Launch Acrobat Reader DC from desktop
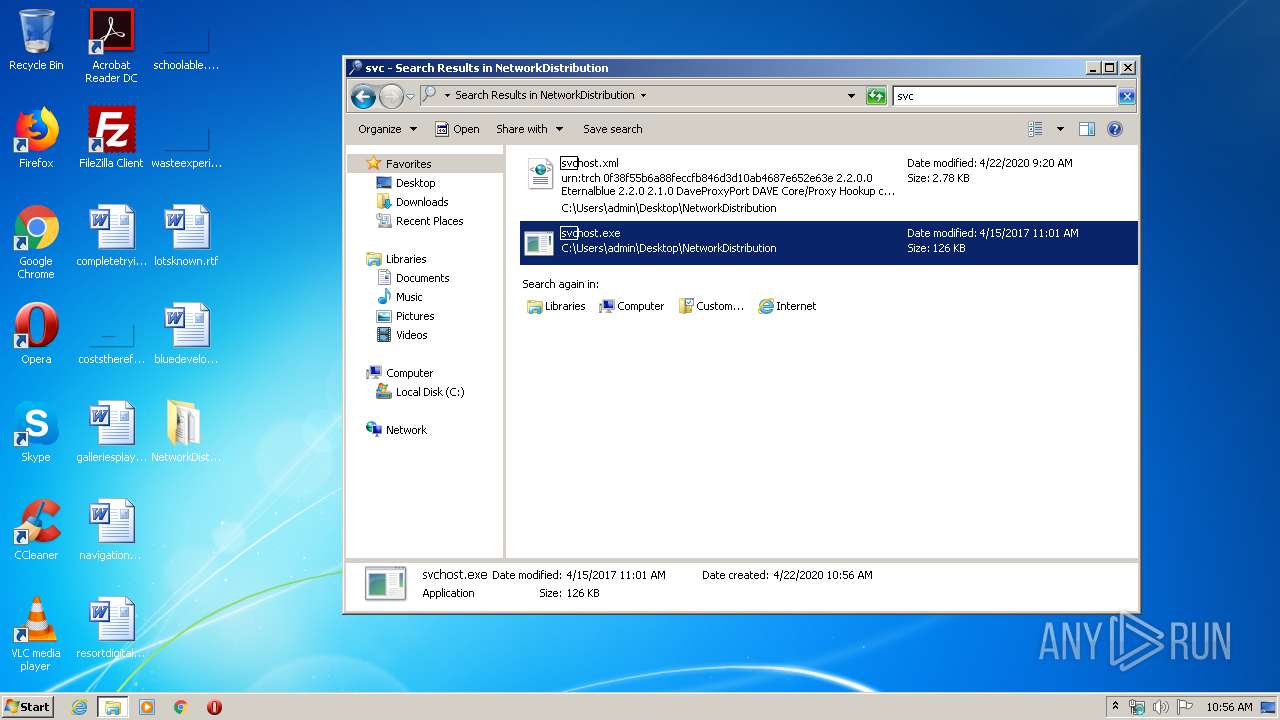Viewport: 1280px width, 720px height. [x=111, y=46]
